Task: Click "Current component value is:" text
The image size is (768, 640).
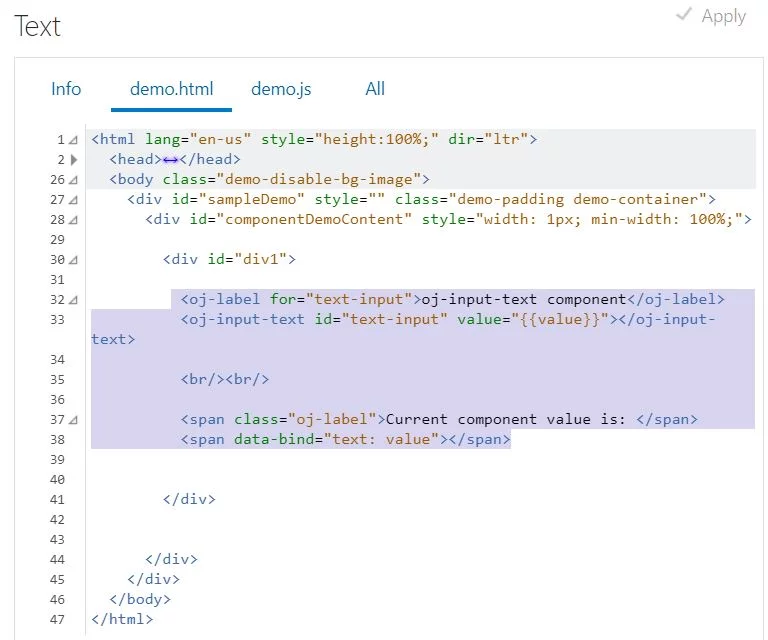Action: (x=505, y=419)
